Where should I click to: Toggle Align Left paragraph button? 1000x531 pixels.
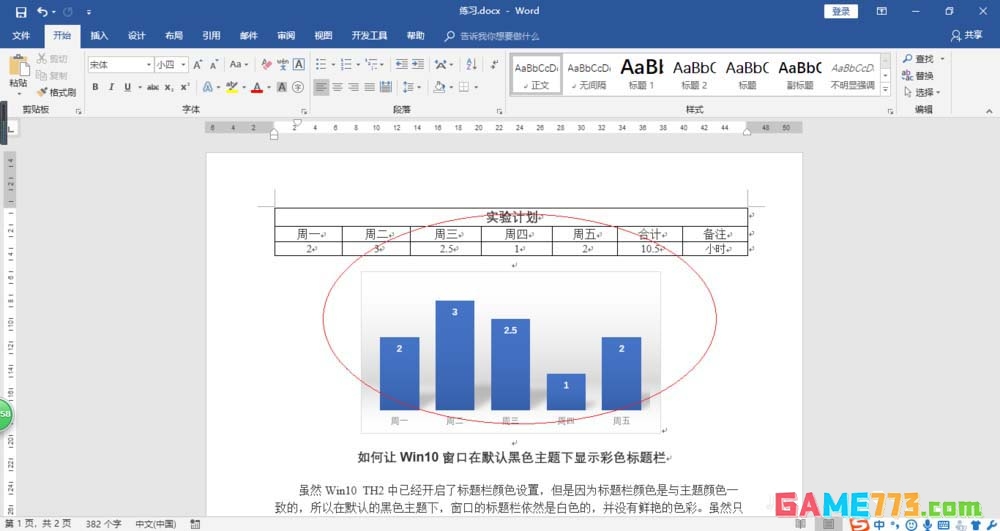(x=321, y=87)
